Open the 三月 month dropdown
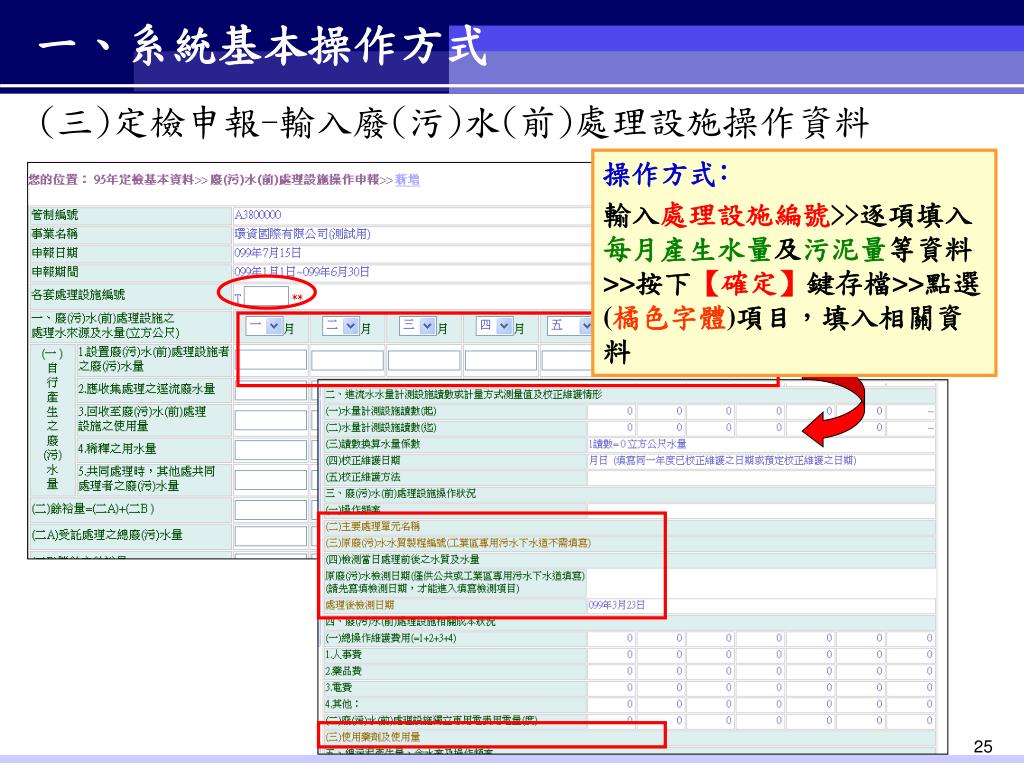1024x768 pixels. click(418, 326)
